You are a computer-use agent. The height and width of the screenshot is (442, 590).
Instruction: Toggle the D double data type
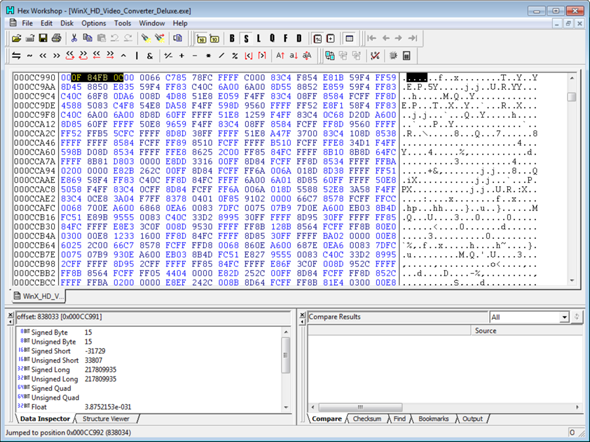(x=299, y=38)
